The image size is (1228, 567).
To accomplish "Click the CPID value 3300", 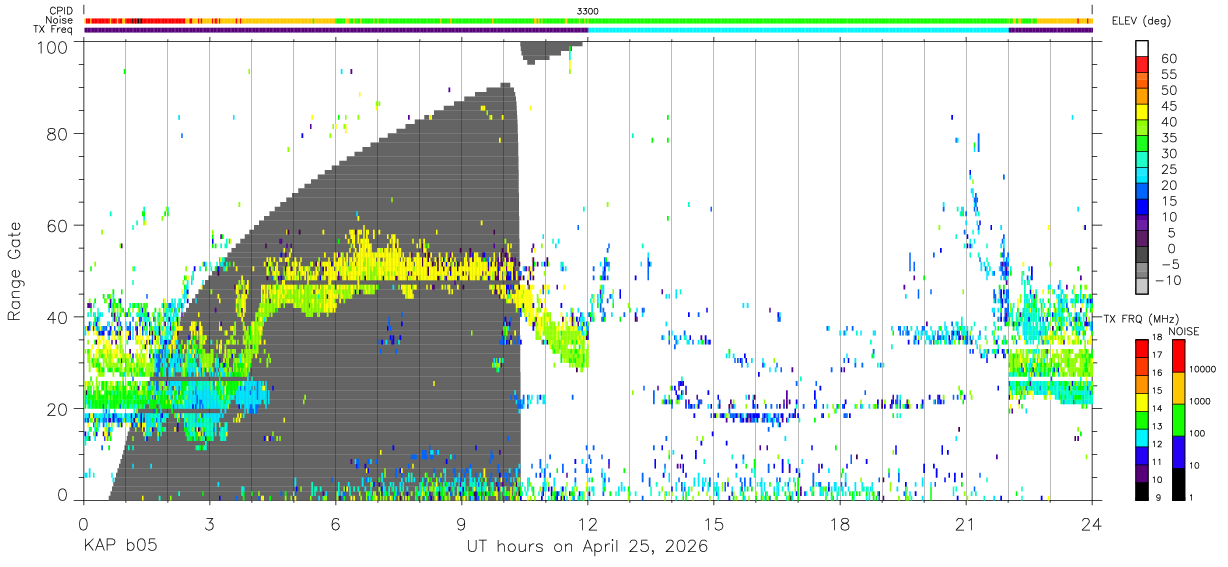I will [x=588, y=10].
